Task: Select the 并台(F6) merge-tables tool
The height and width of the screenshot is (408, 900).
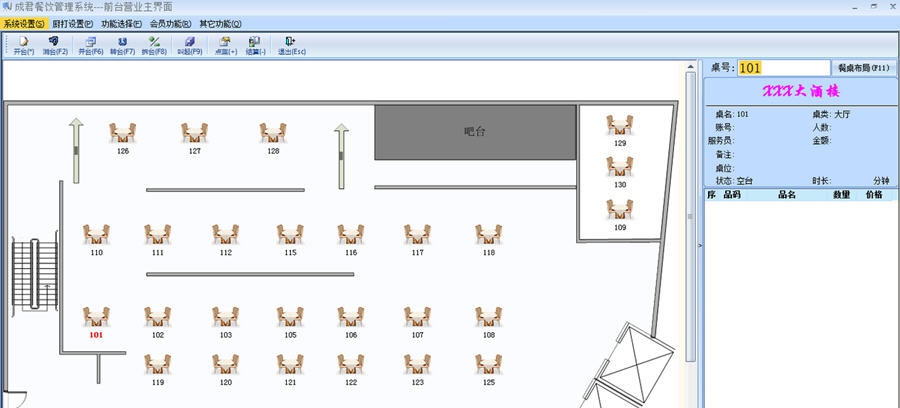Action: [91, 45]
